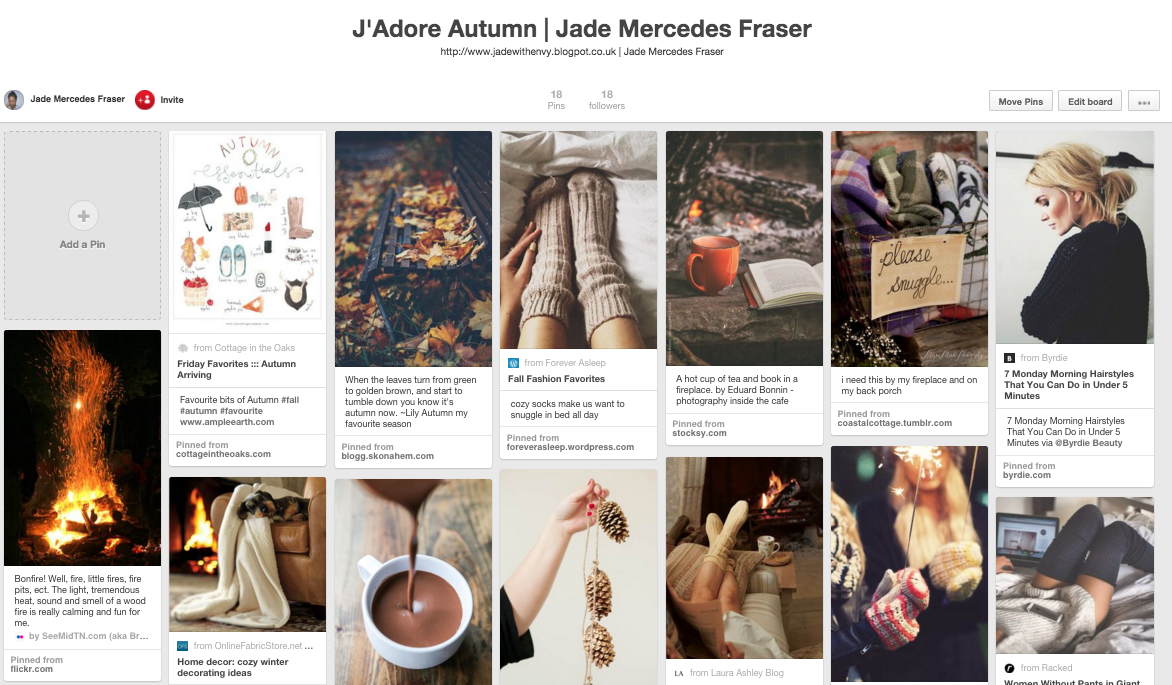Screen dimensions: 1172x685
Task: Click the Cottage in the Oaks icon
Action: (183, 348)
